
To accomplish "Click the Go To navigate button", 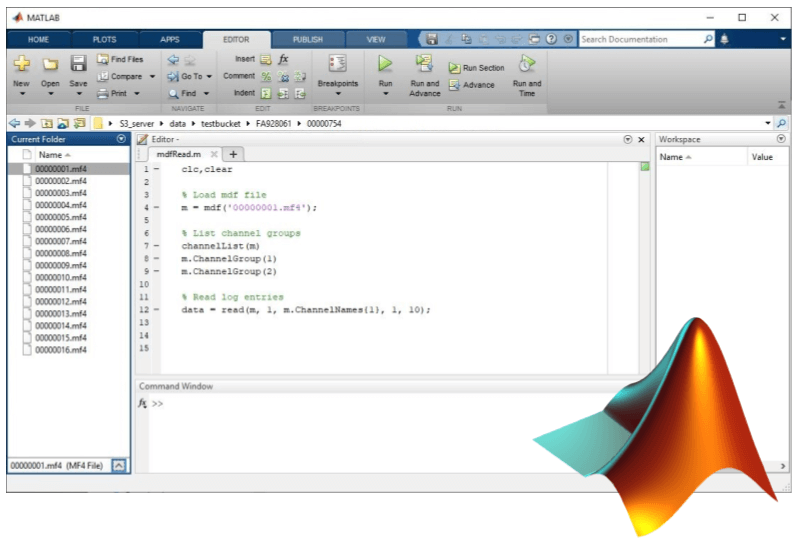I will coord(186,77).
